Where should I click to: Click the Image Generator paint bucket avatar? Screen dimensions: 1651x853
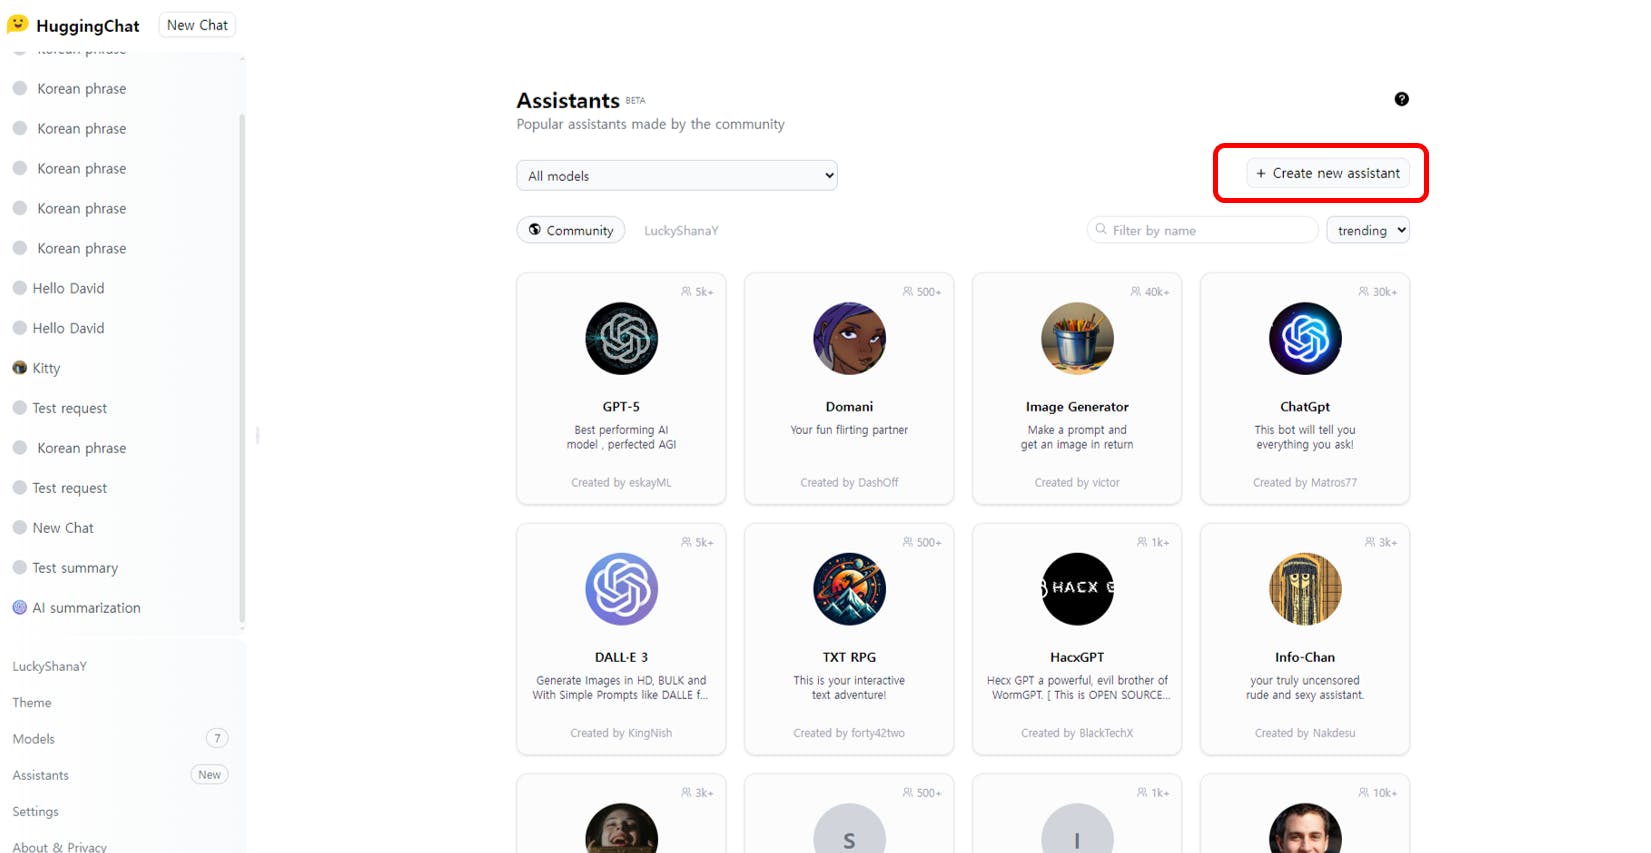pos(1077,339)
